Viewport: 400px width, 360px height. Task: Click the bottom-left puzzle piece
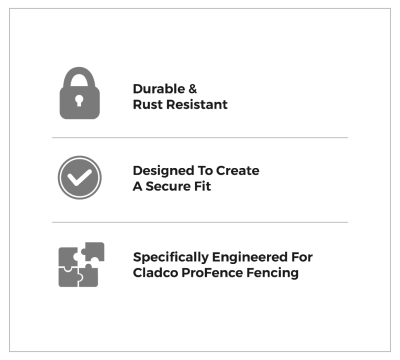point(70,277)
